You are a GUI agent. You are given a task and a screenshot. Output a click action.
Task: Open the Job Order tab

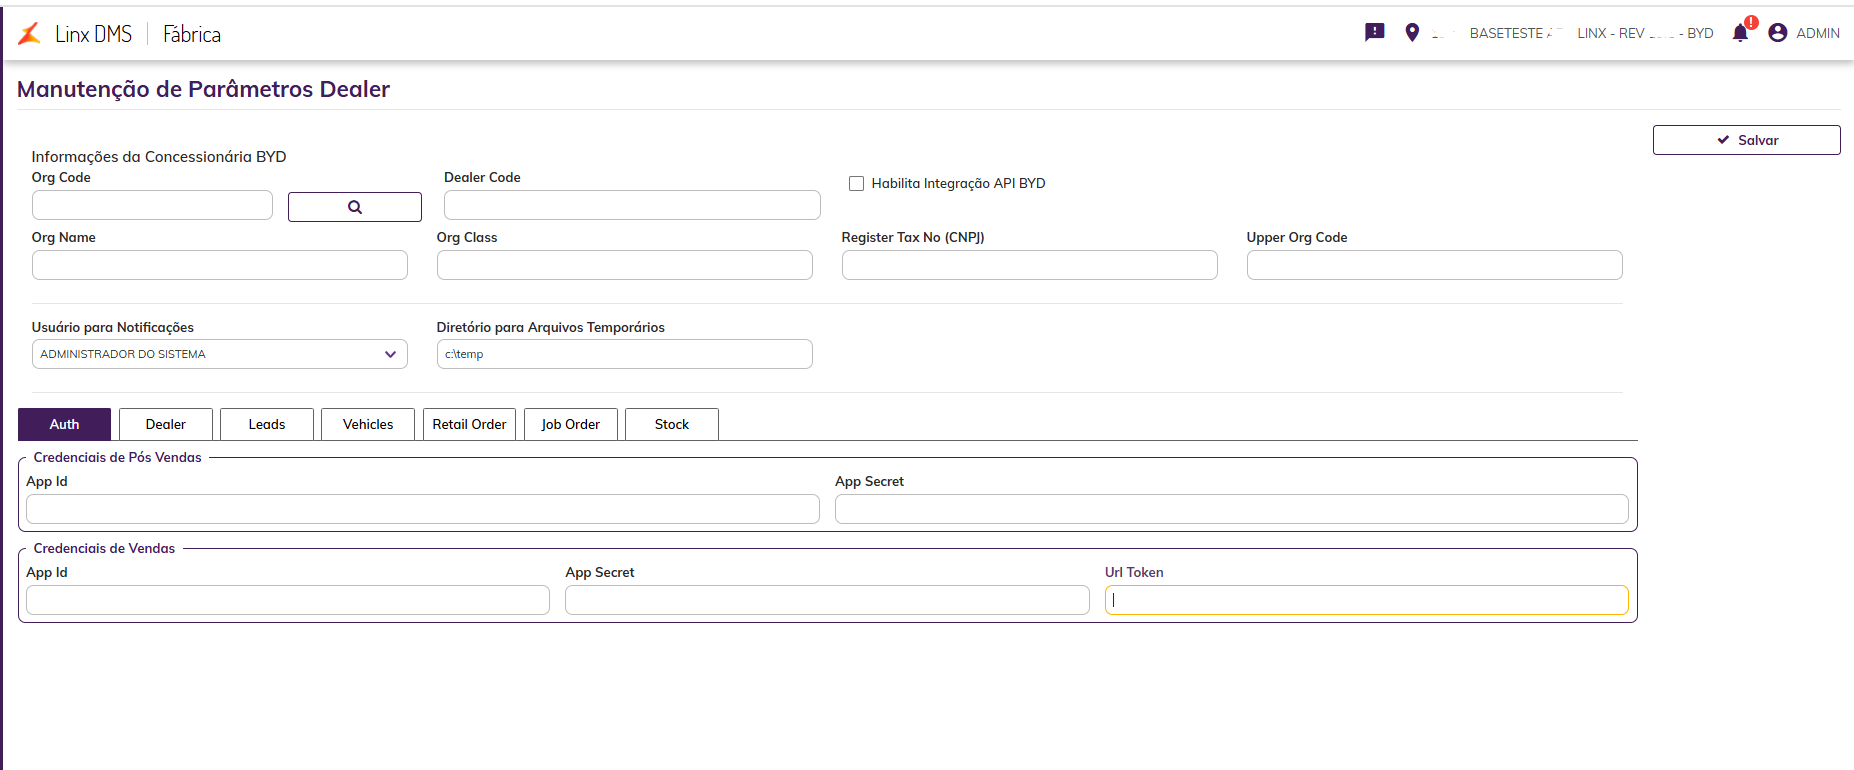point(570,424)
